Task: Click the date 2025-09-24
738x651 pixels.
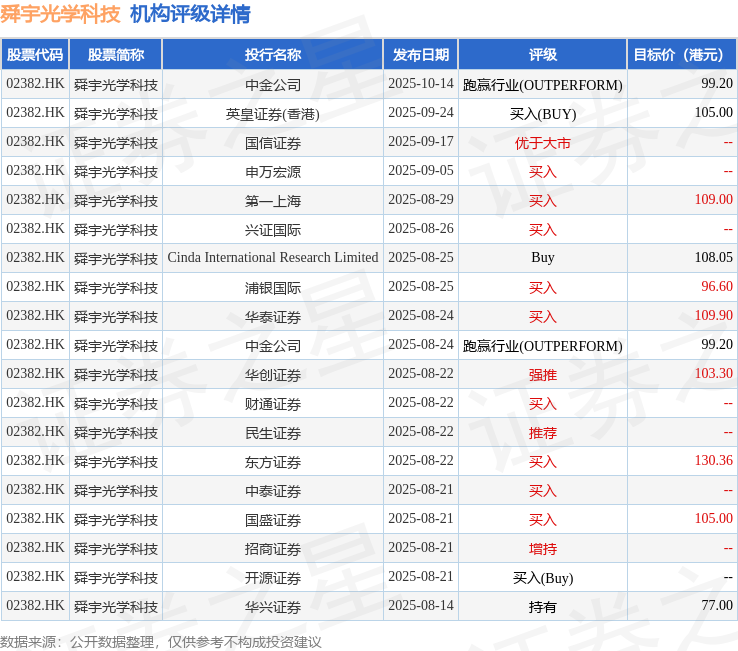Action: (x=421, y=113)
